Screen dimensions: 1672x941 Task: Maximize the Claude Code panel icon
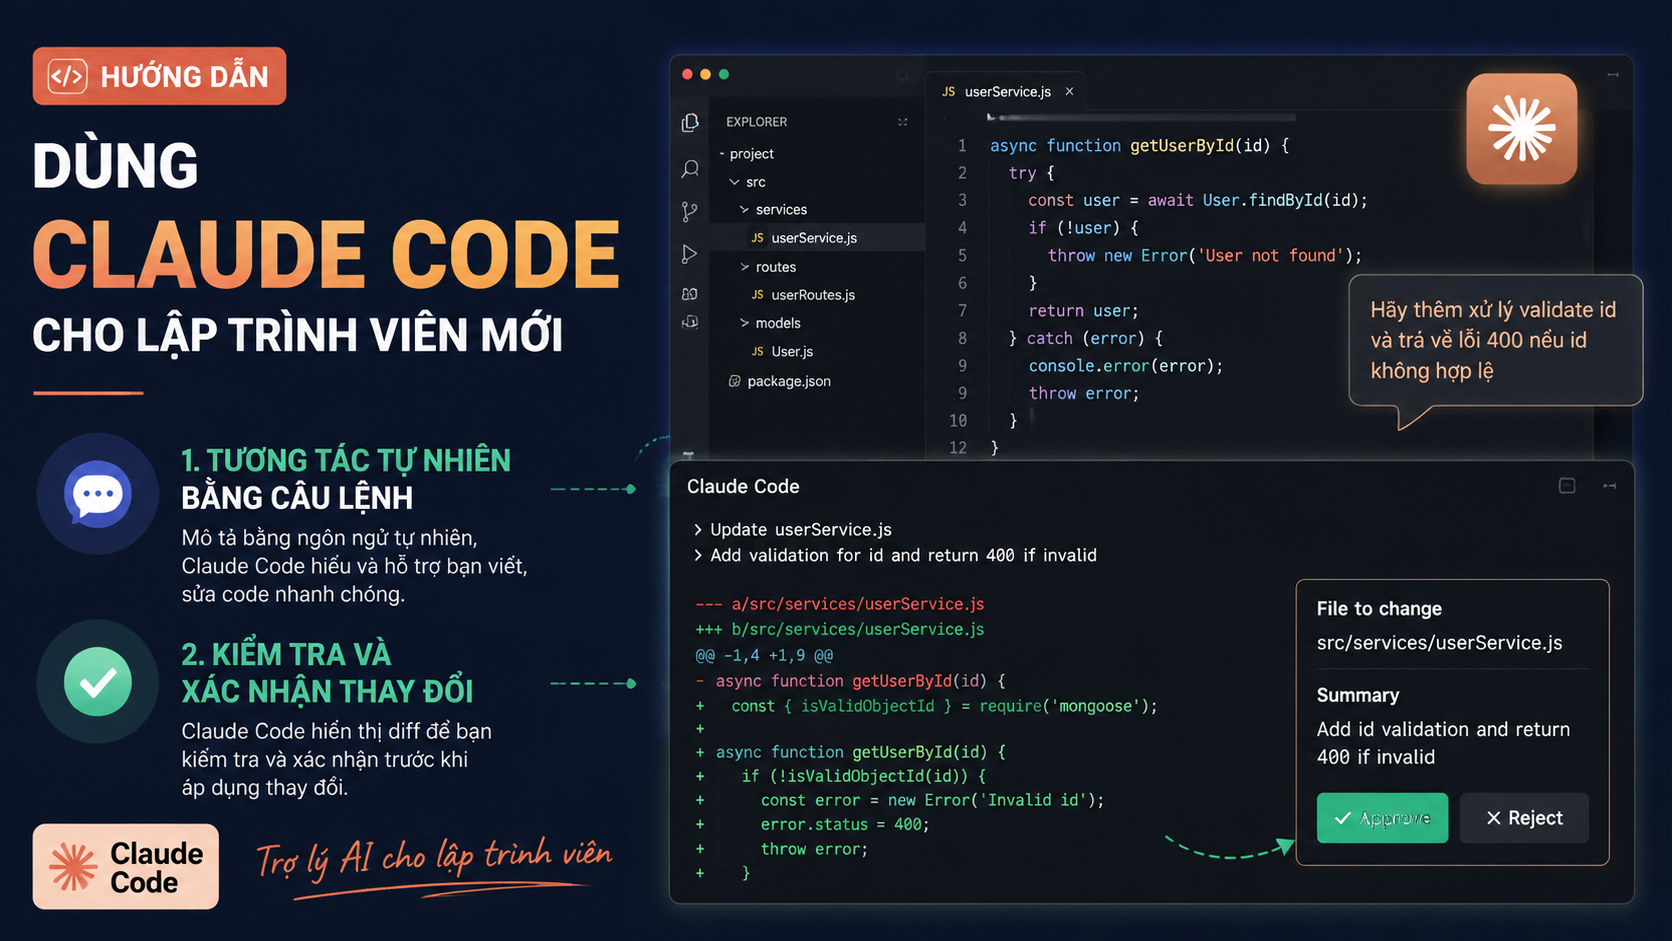pyautogui.click(x=1567, y=486)
